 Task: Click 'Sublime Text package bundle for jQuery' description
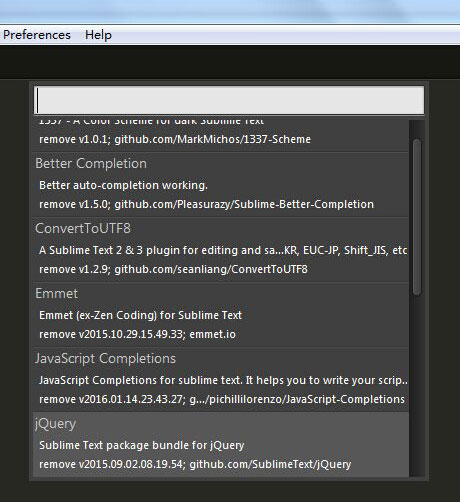coord(142,445)
